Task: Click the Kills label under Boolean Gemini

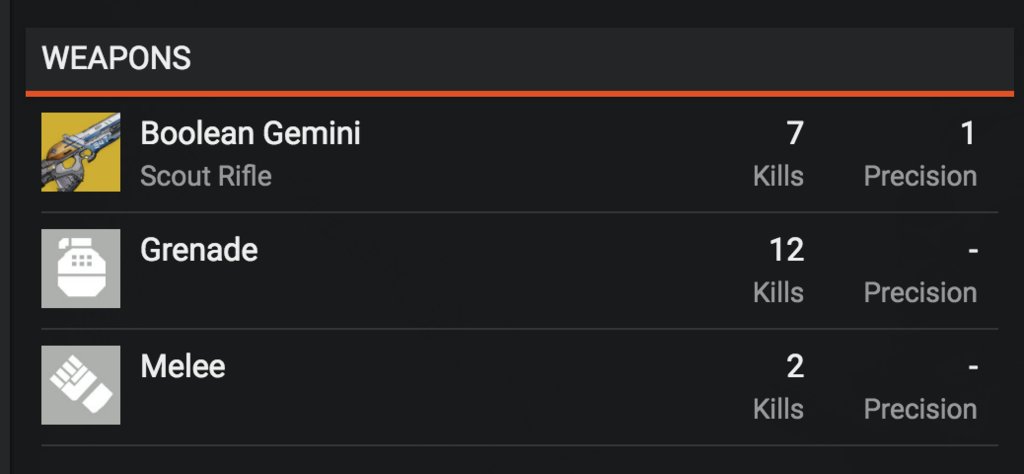Action: tap(778, 176)
